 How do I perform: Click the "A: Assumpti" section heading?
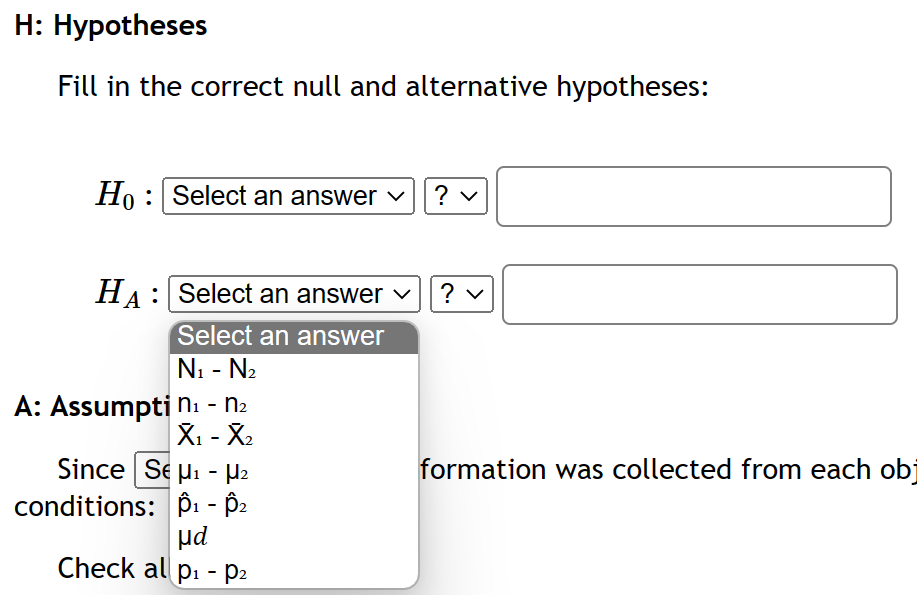pyautogui.click(x=90, y=406)
